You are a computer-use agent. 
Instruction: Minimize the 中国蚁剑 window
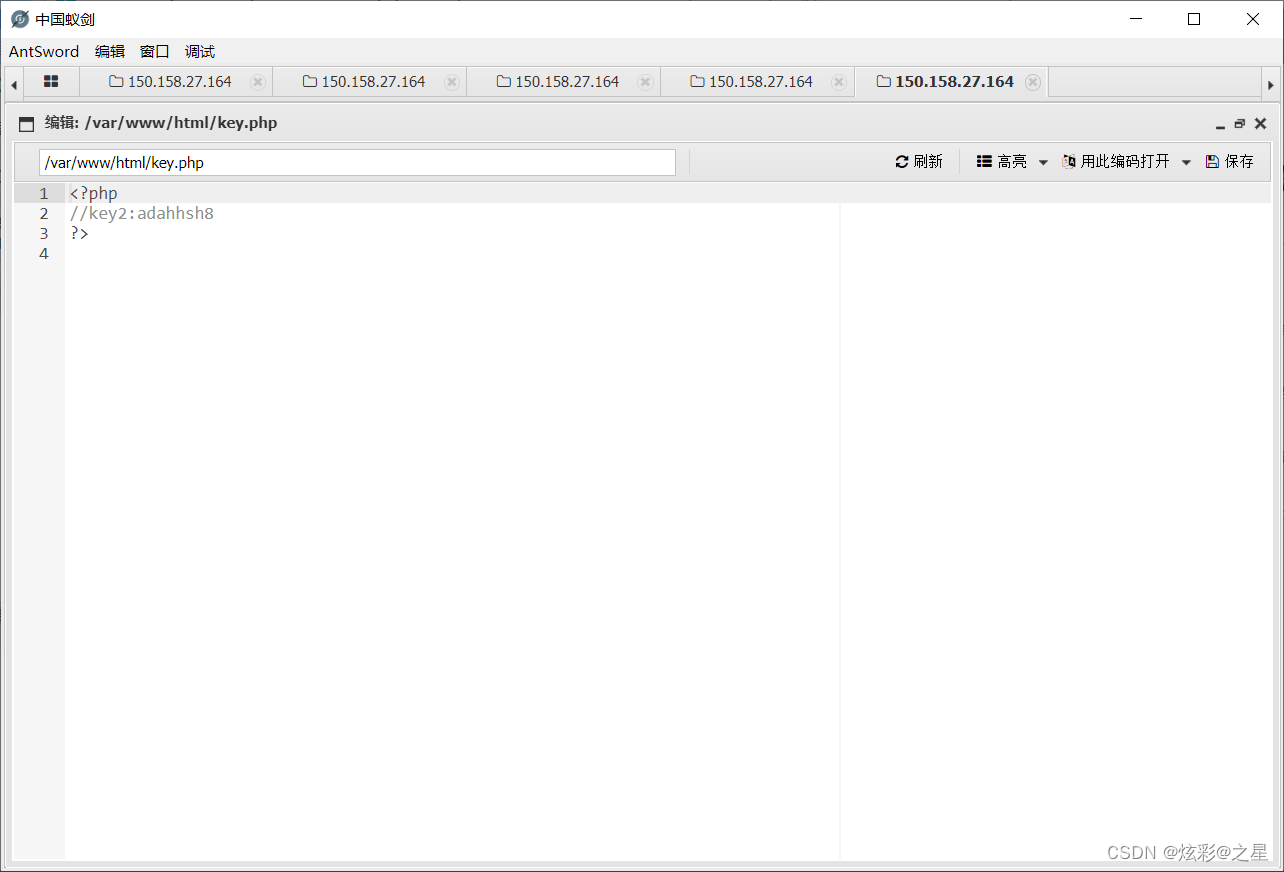click(1136, 19)
